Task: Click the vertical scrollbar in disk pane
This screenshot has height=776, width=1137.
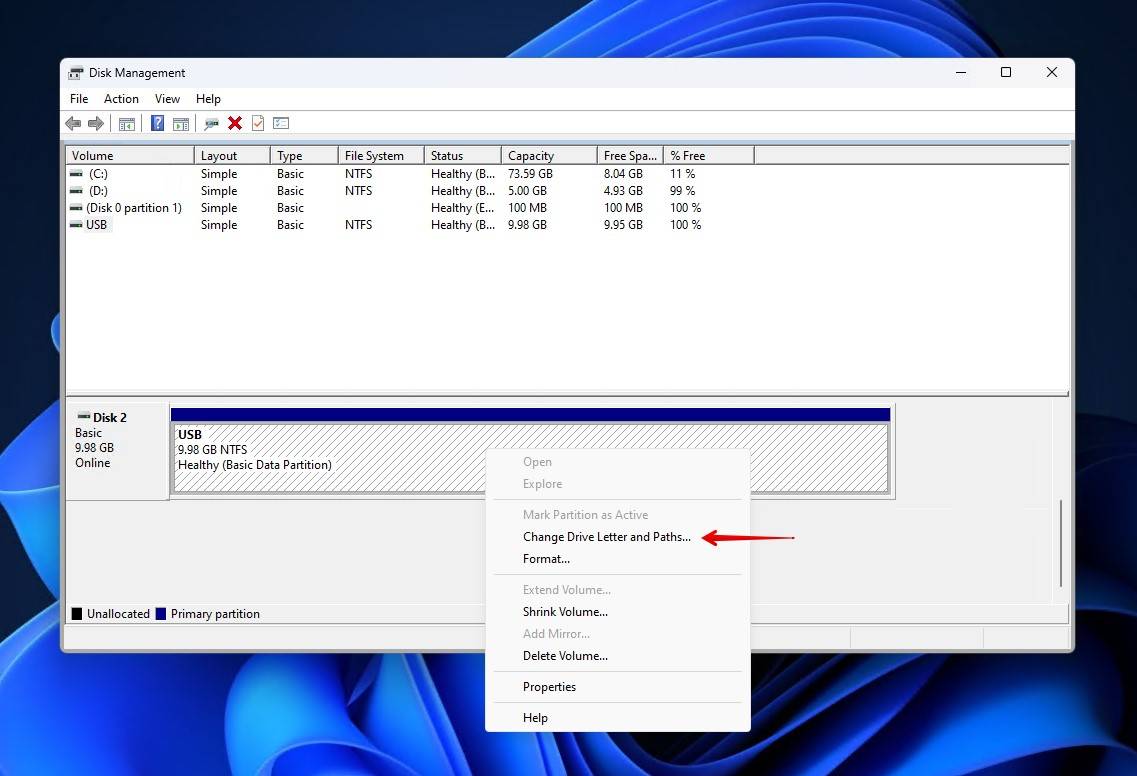Action: (1061, 543)
